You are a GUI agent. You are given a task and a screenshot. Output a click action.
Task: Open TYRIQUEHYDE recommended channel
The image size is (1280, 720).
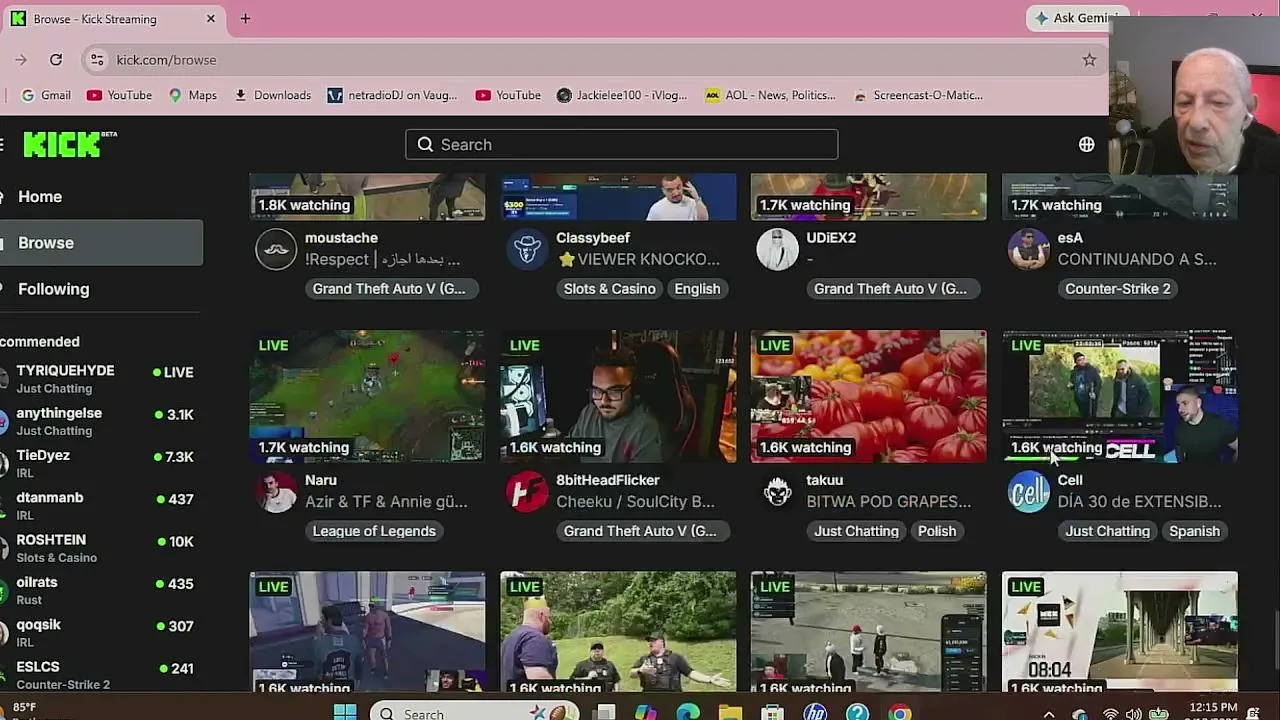pyautogui.click(x=101, y=379)
